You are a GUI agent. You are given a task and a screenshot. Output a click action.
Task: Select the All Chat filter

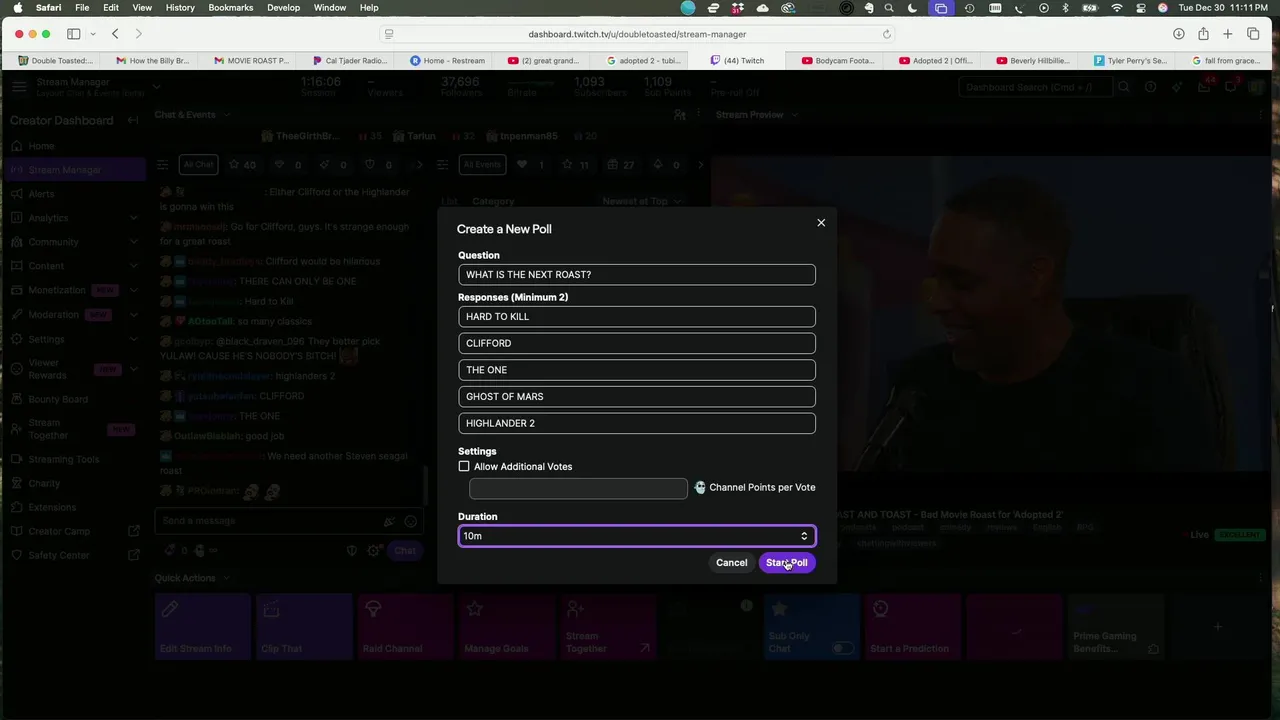[198, 165]
